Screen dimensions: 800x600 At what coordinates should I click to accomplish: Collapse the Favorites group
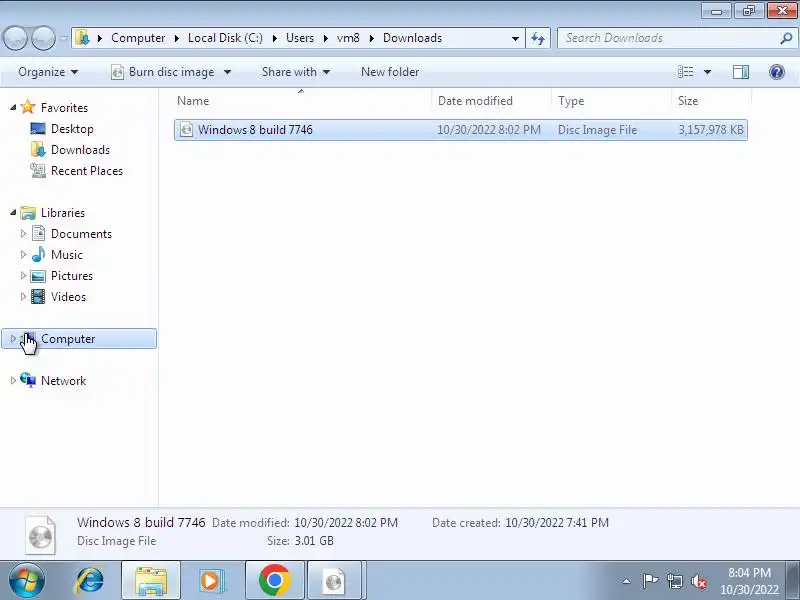(13, 107)
